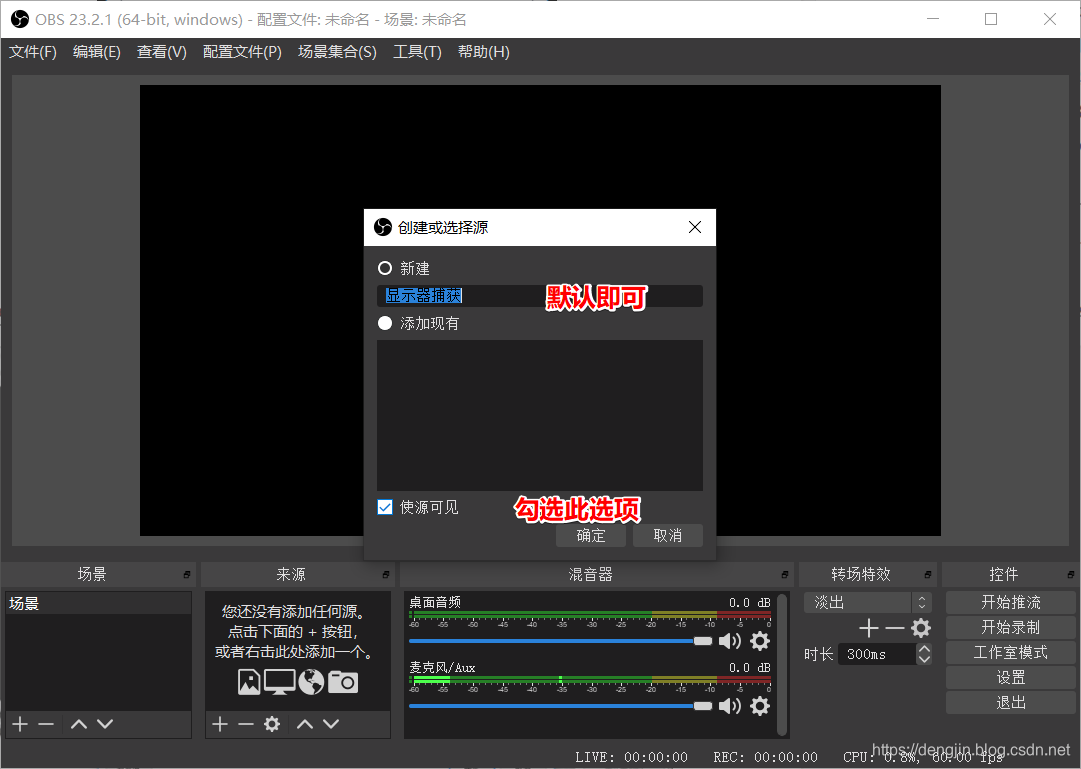Enable 工作室模式 studio mode
The image size is (1081, 769).
(x=1011, y=652)
